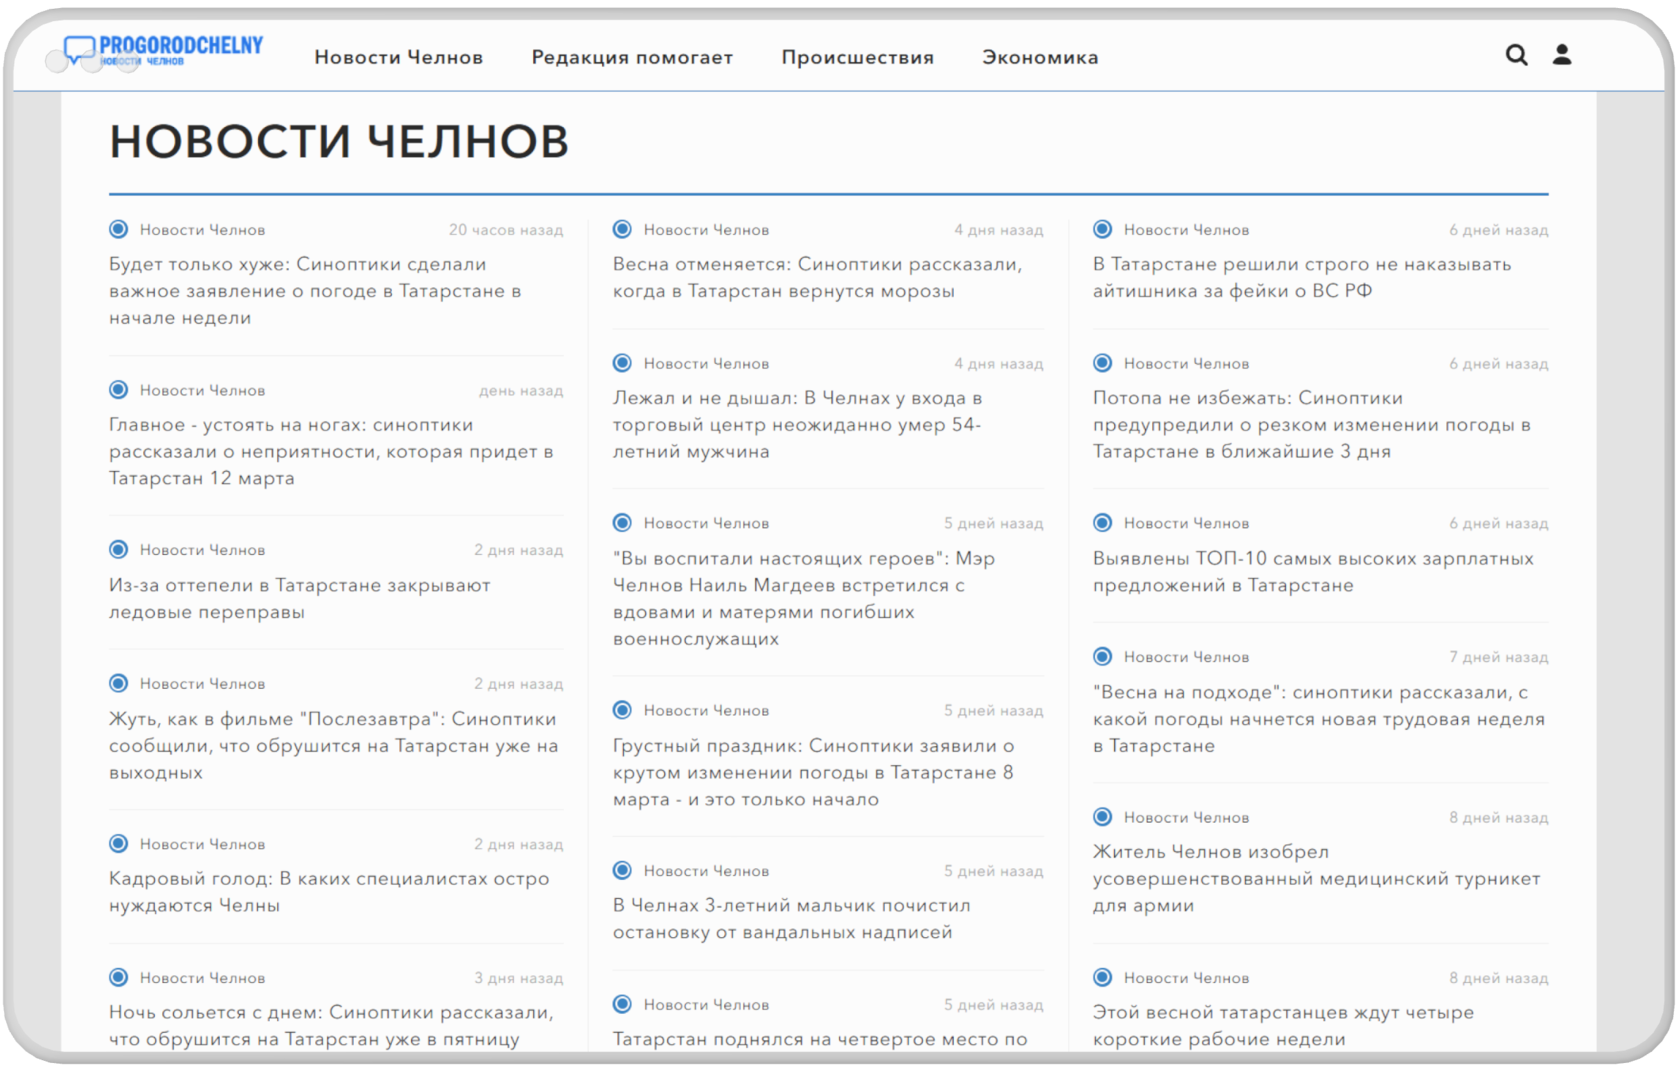Click category icon above 'Лежал и не дышал'

622,362
